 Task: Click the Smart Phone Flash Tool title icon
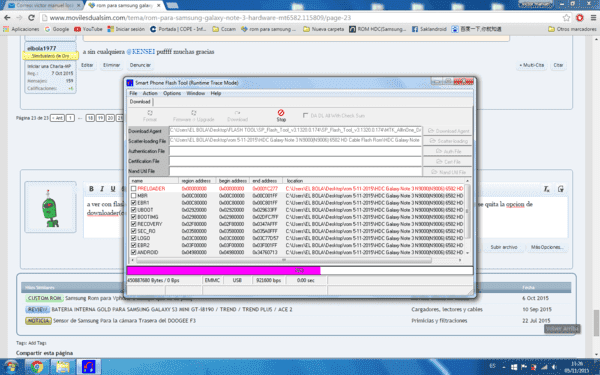click(130, 83)
